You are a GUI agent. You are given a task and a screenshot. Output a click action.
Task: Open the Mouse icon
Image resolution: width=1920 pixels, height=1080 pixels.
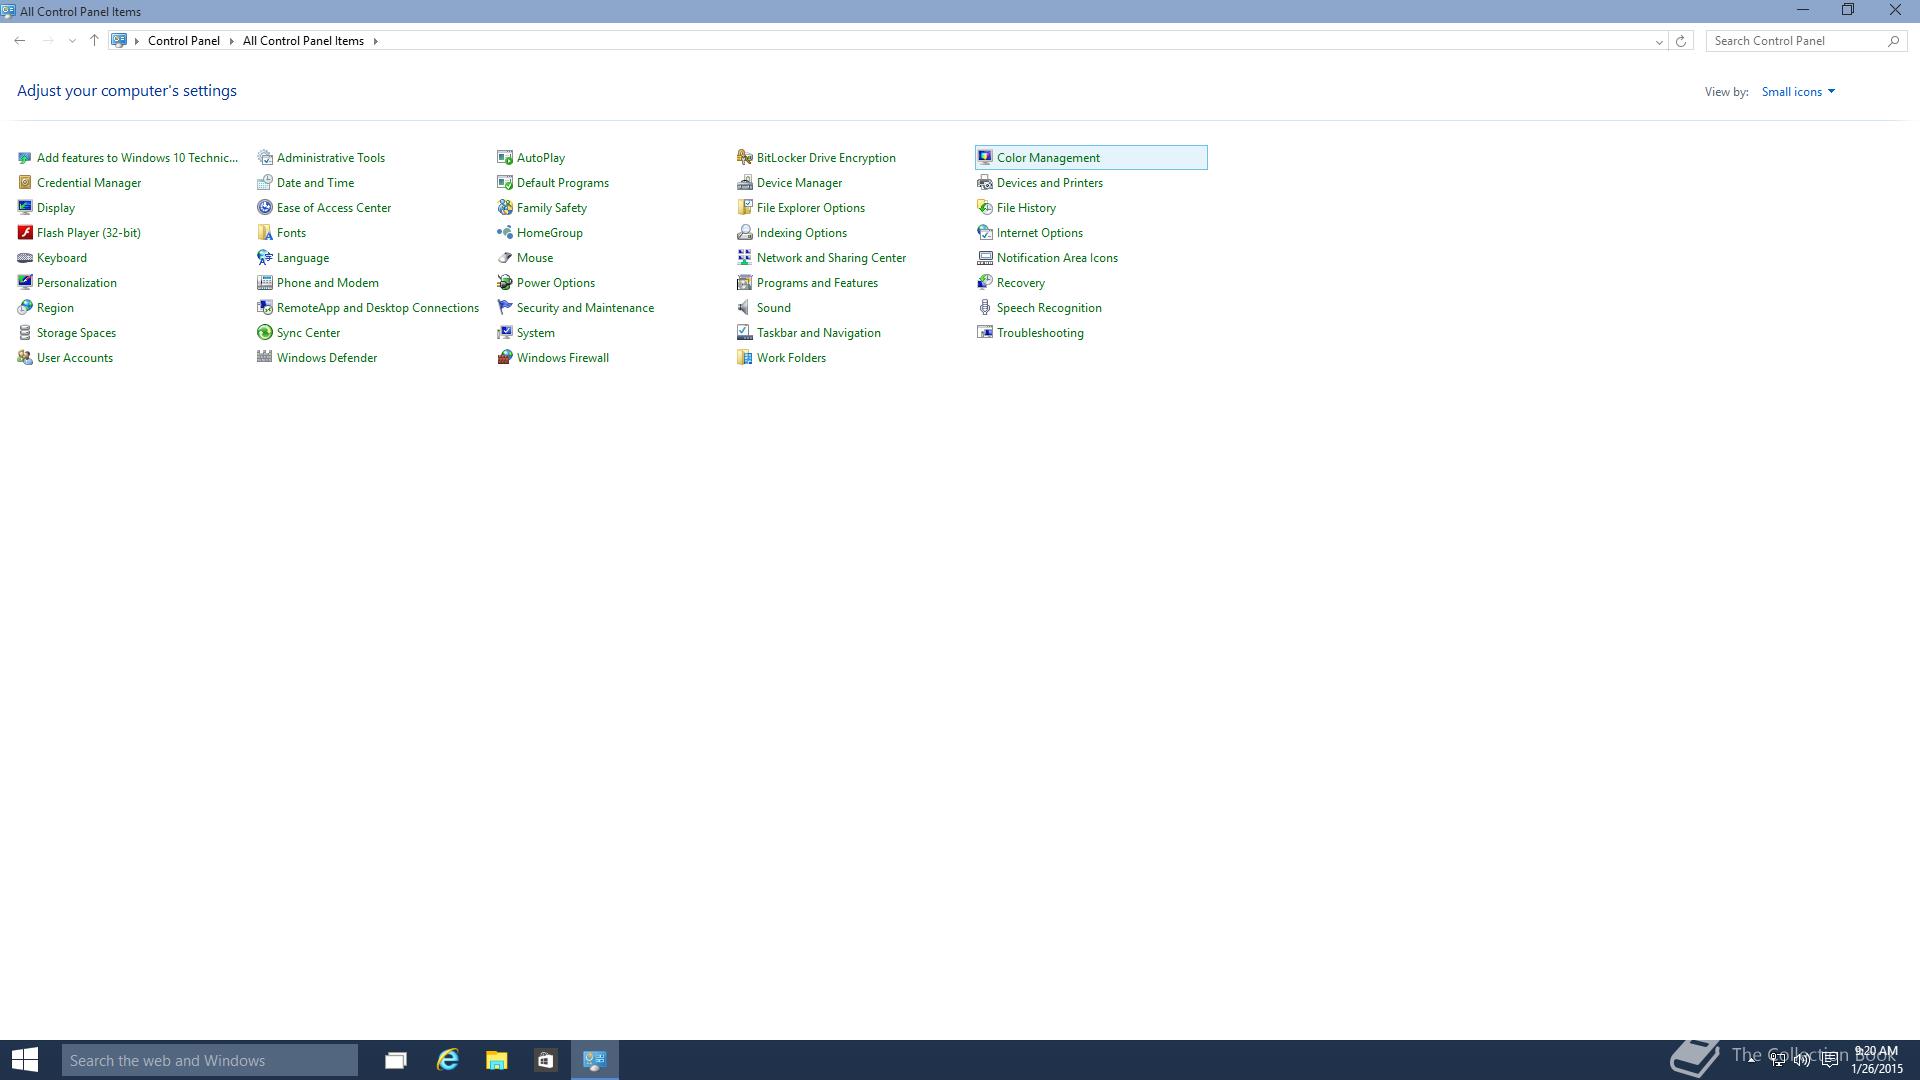505,257
